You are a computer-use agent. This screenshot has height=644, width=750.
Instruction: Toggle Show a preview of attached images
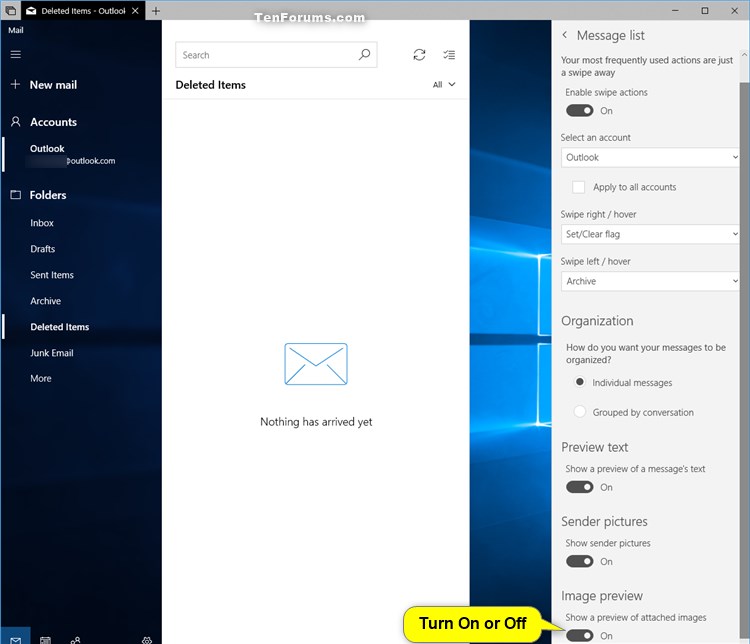(x=580, y=635)
